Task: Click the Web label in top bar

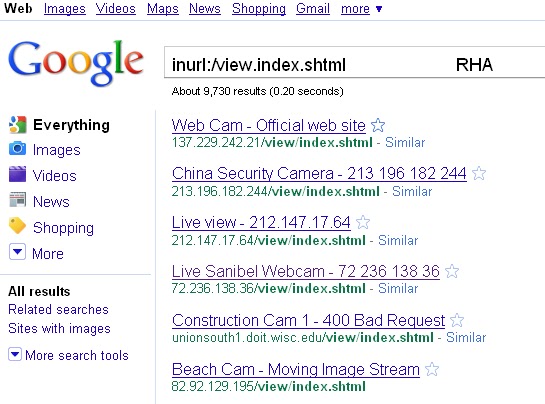Action: click(18, 8)
